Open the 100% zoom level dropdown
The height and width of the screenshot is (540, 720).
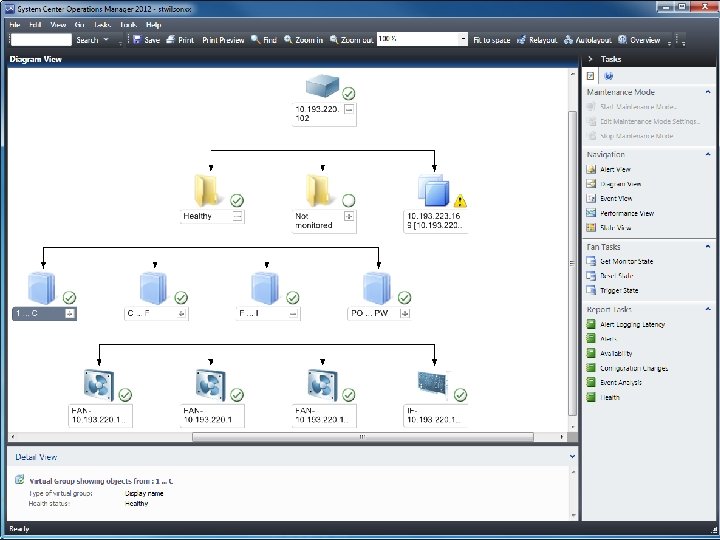click(463, 39)
